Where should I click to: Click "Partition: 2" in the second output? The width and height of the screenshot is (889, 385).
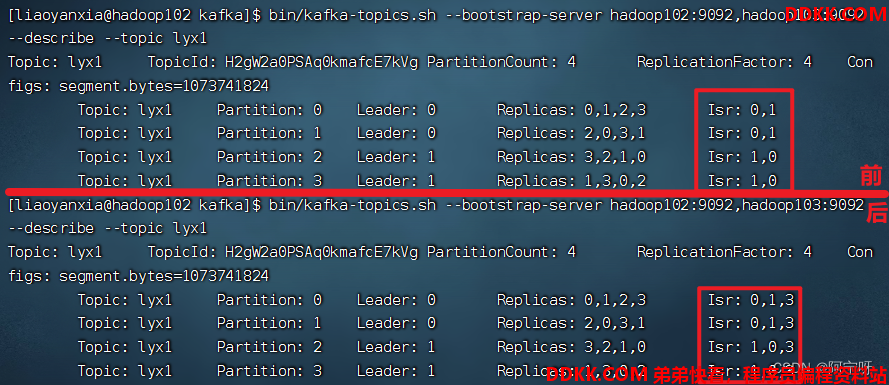(x=269, y=347)
